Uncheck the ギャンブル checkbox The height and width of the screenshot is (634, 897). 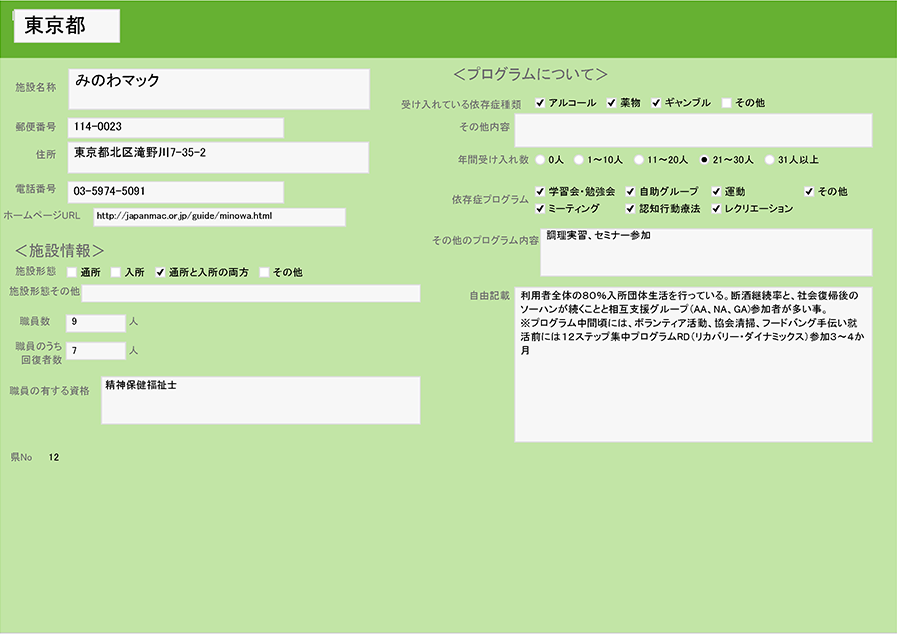[x=656, y=103]
